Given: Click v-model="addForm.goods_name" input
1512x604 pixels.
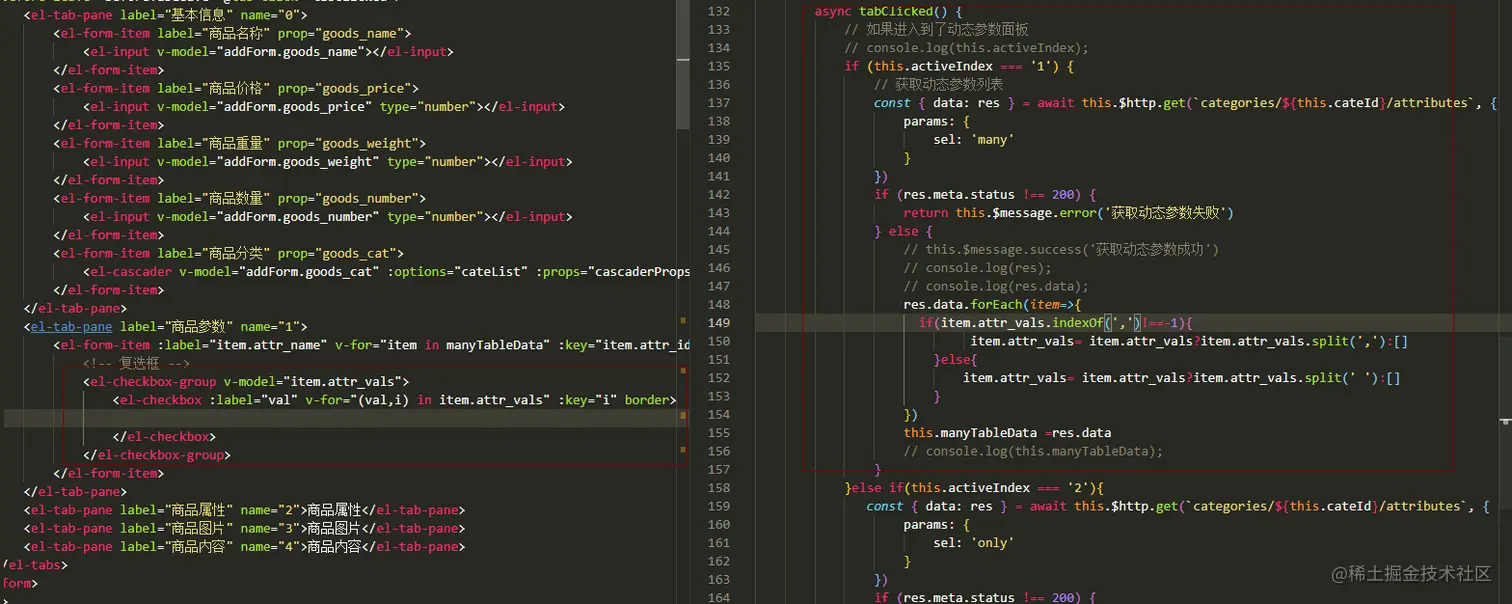Looking at the screenshot, I should (x=267, y=52).
